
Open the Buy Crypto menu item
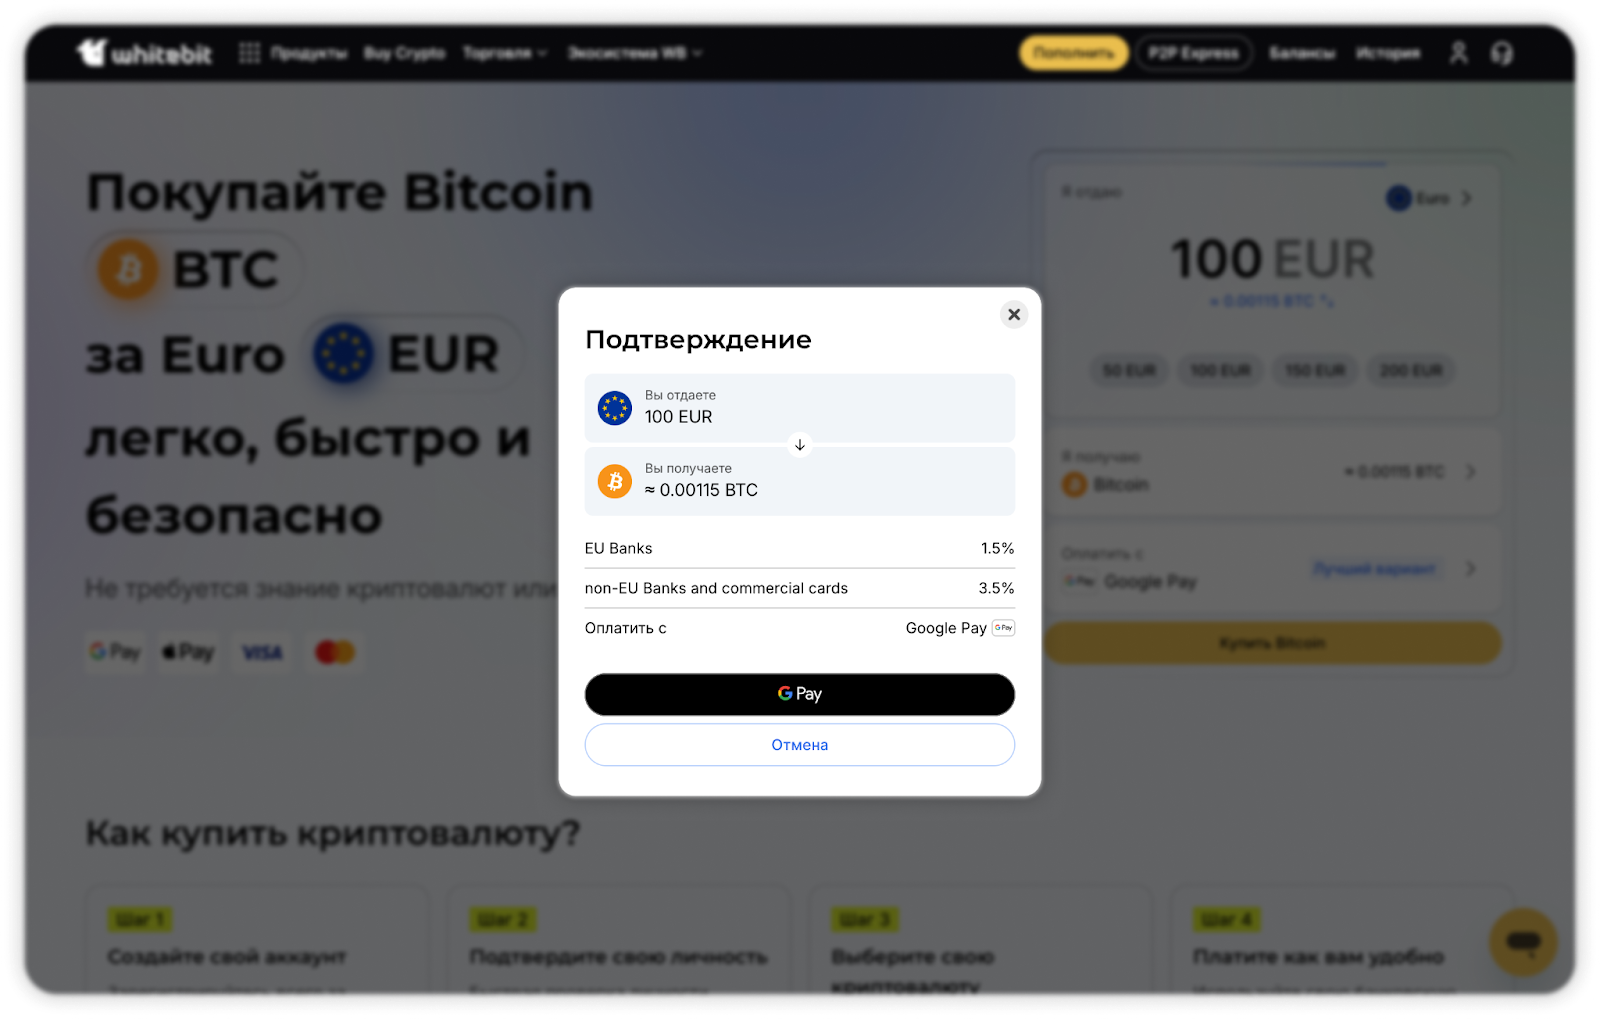click(x=405, y=53)
